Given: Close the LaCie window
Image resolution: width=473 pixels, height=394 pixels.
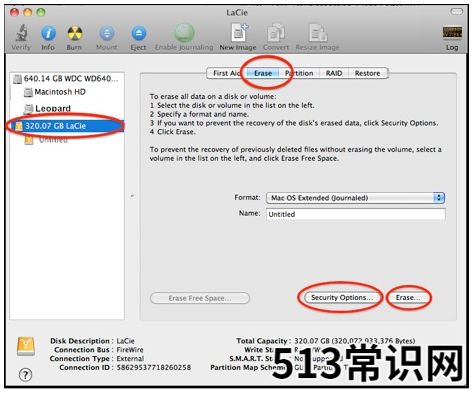Looking at the screenshot, I should point(14,13).
